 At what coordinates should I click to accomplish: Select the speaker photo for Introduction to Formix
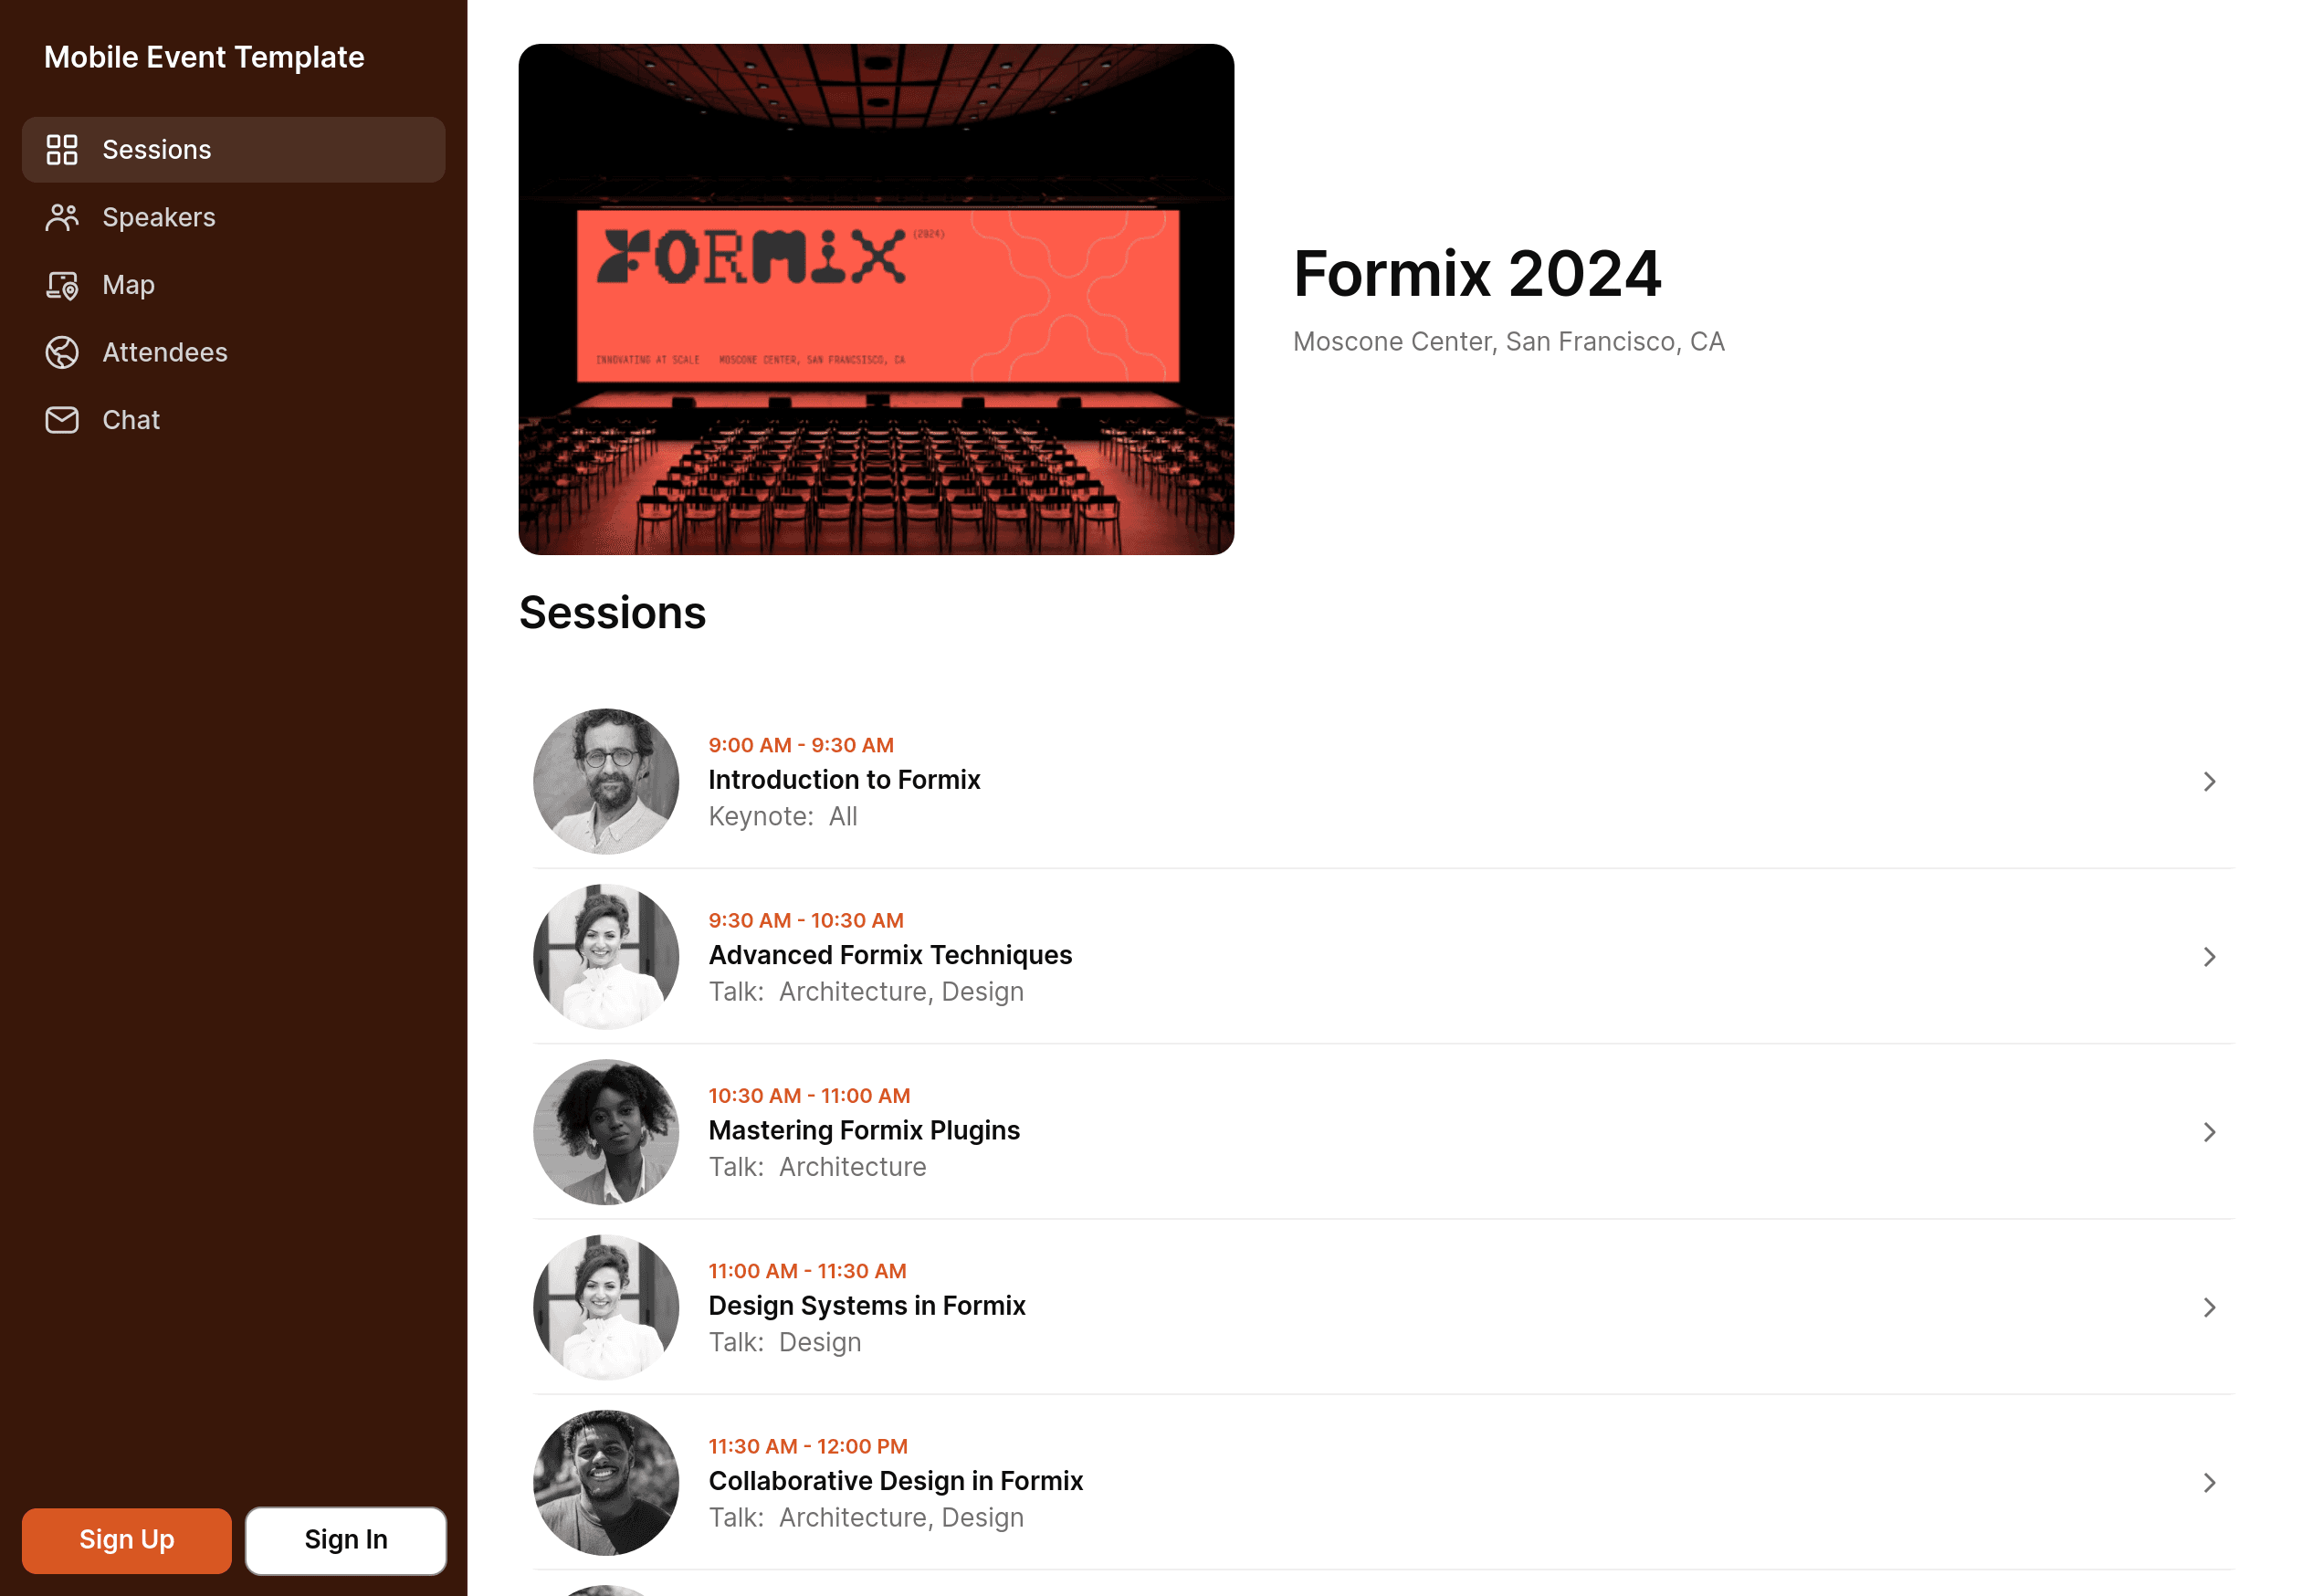pyautogui.click(x=605, y=780)
